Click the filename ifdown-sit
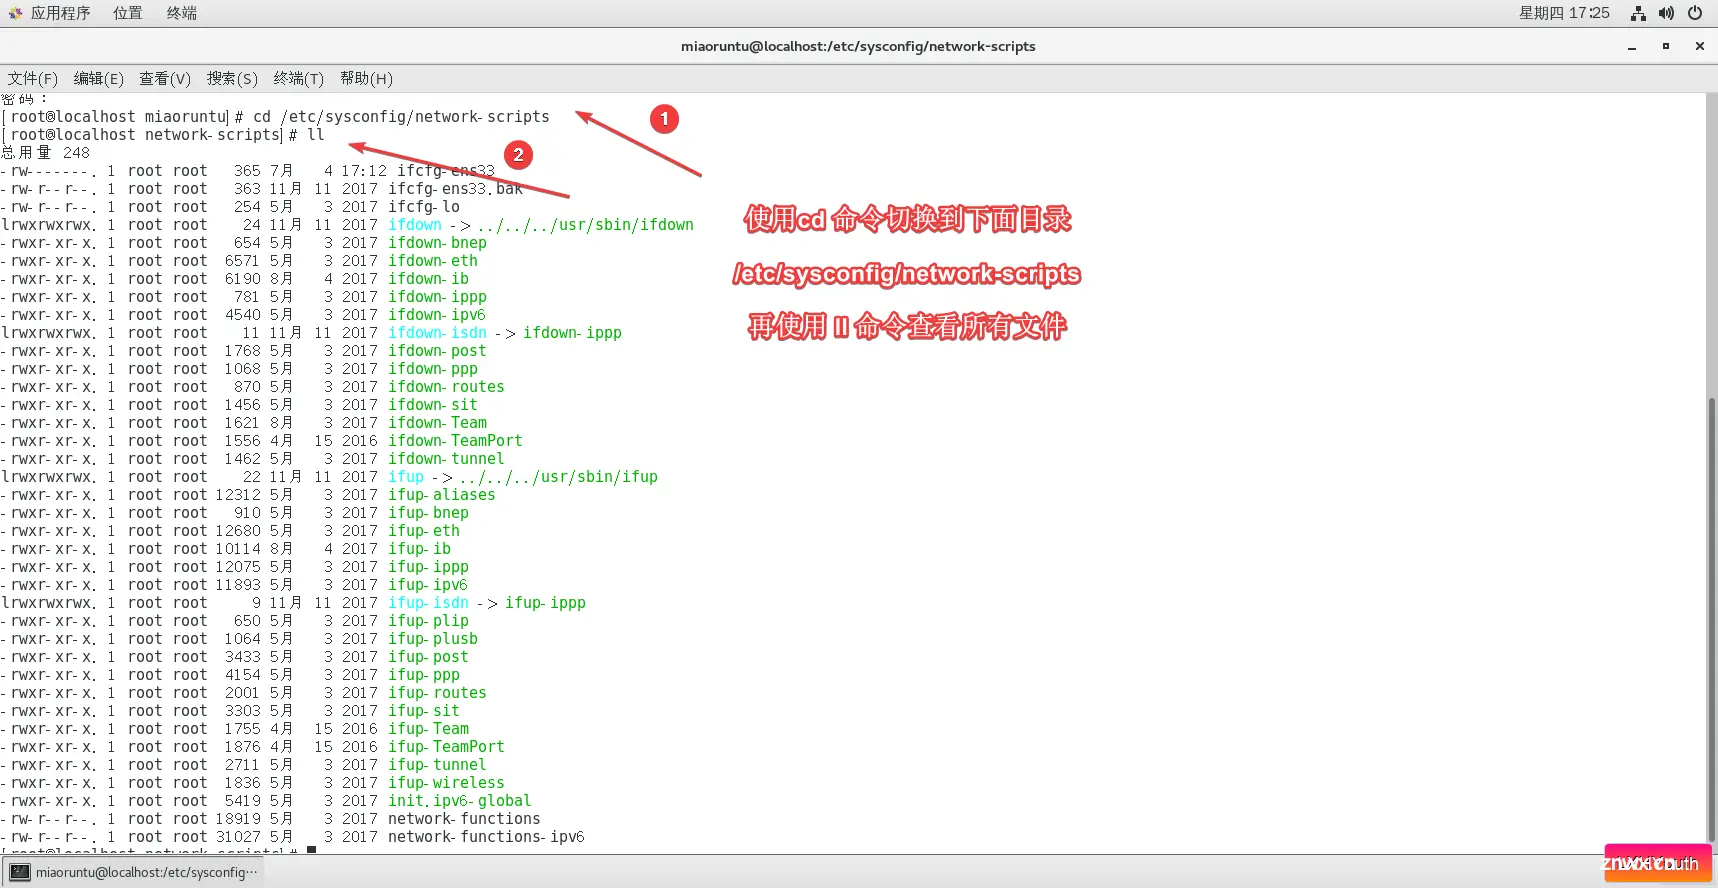 (433, 405)
